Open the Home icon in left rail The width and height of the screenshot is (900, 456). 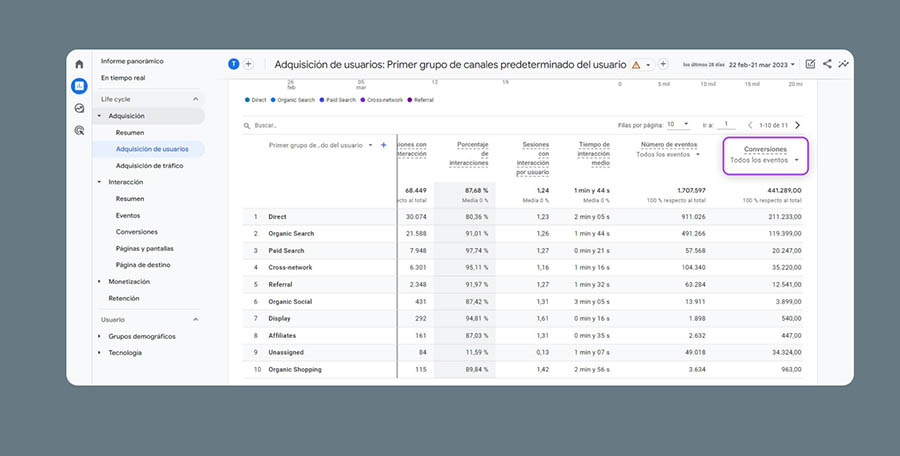[79, 65]
